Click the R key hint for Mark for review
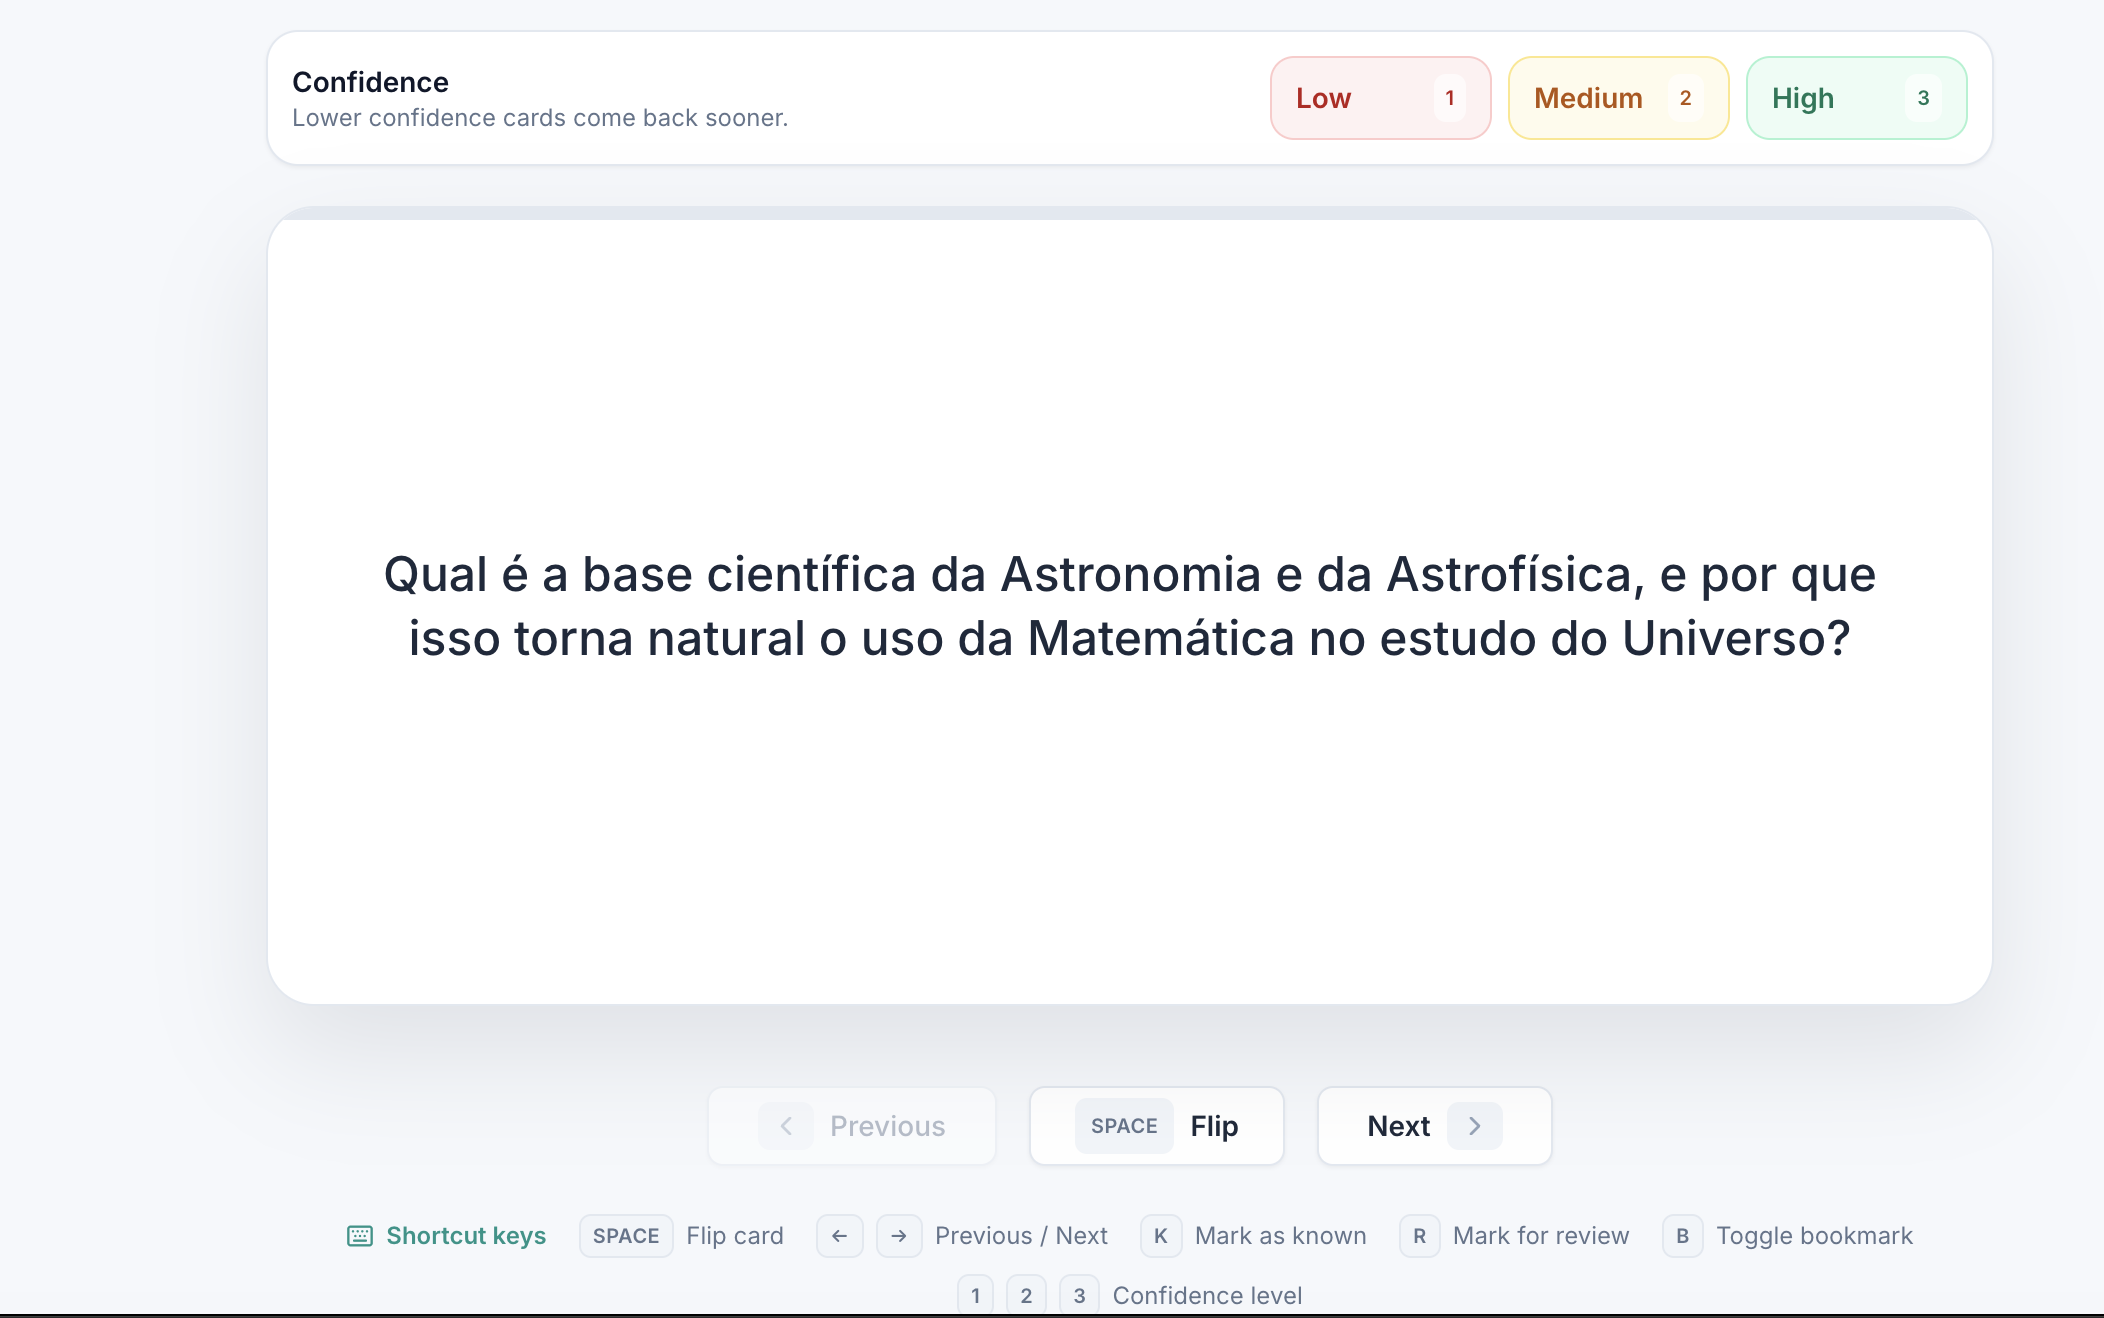This screenshot has height=1318, width=2104. pos(1420,1236)
